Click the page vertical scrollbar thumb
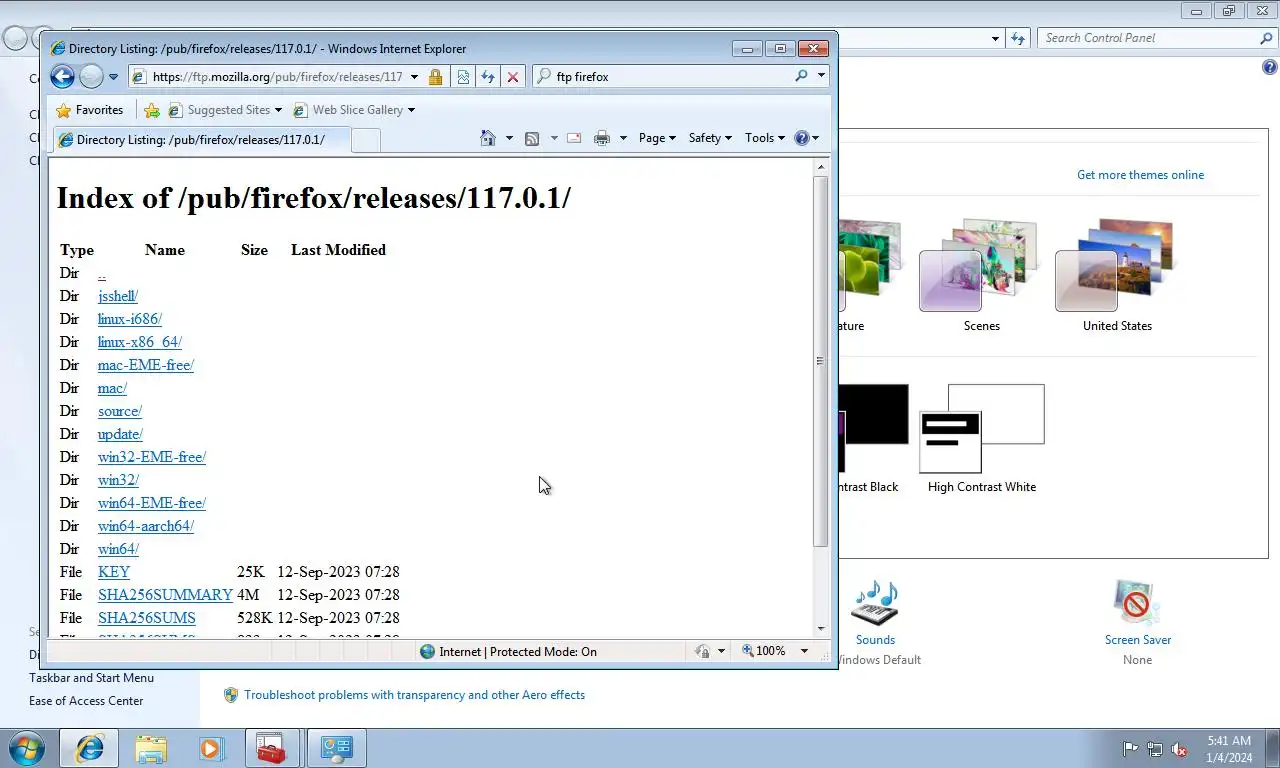1280x768 pixels. tap(821, 361)
